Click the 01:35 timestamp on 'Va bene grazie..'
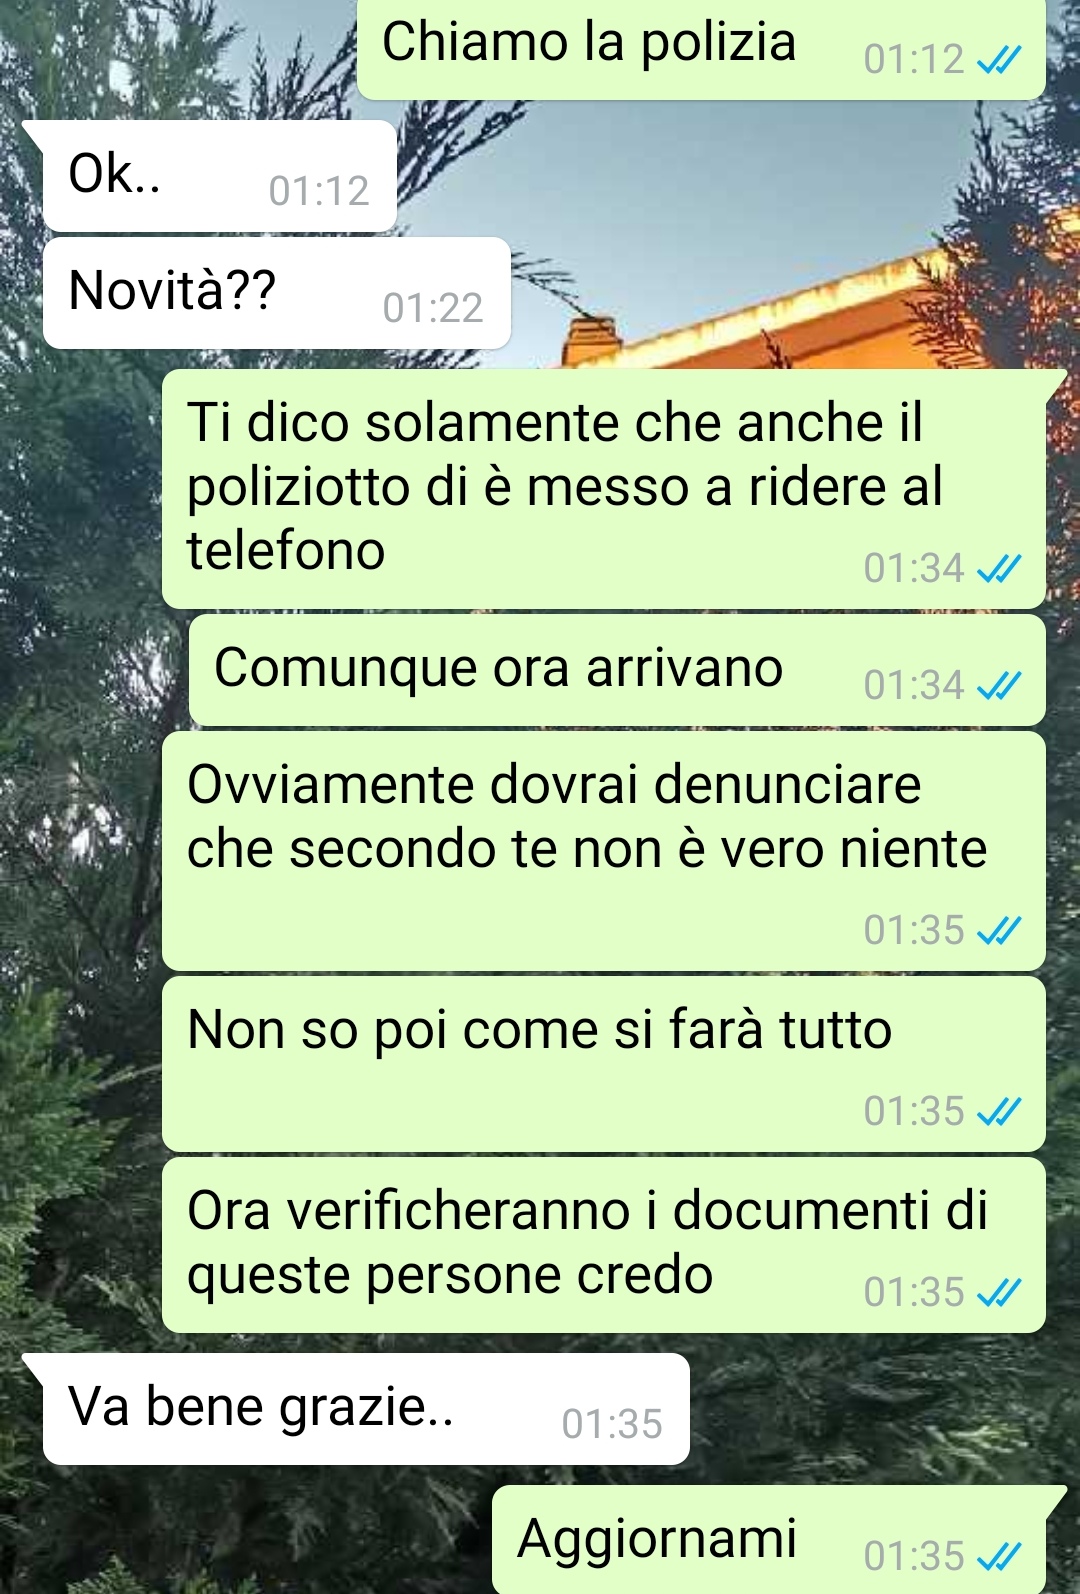 point(612,1424)
